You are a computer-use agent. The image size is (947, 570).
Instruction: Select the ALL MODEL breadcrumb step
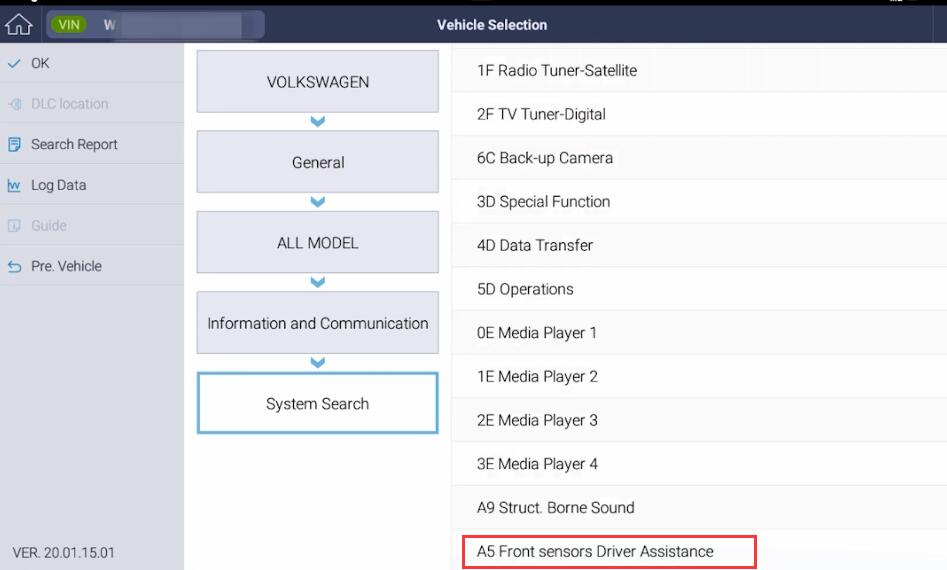[318, 242]
